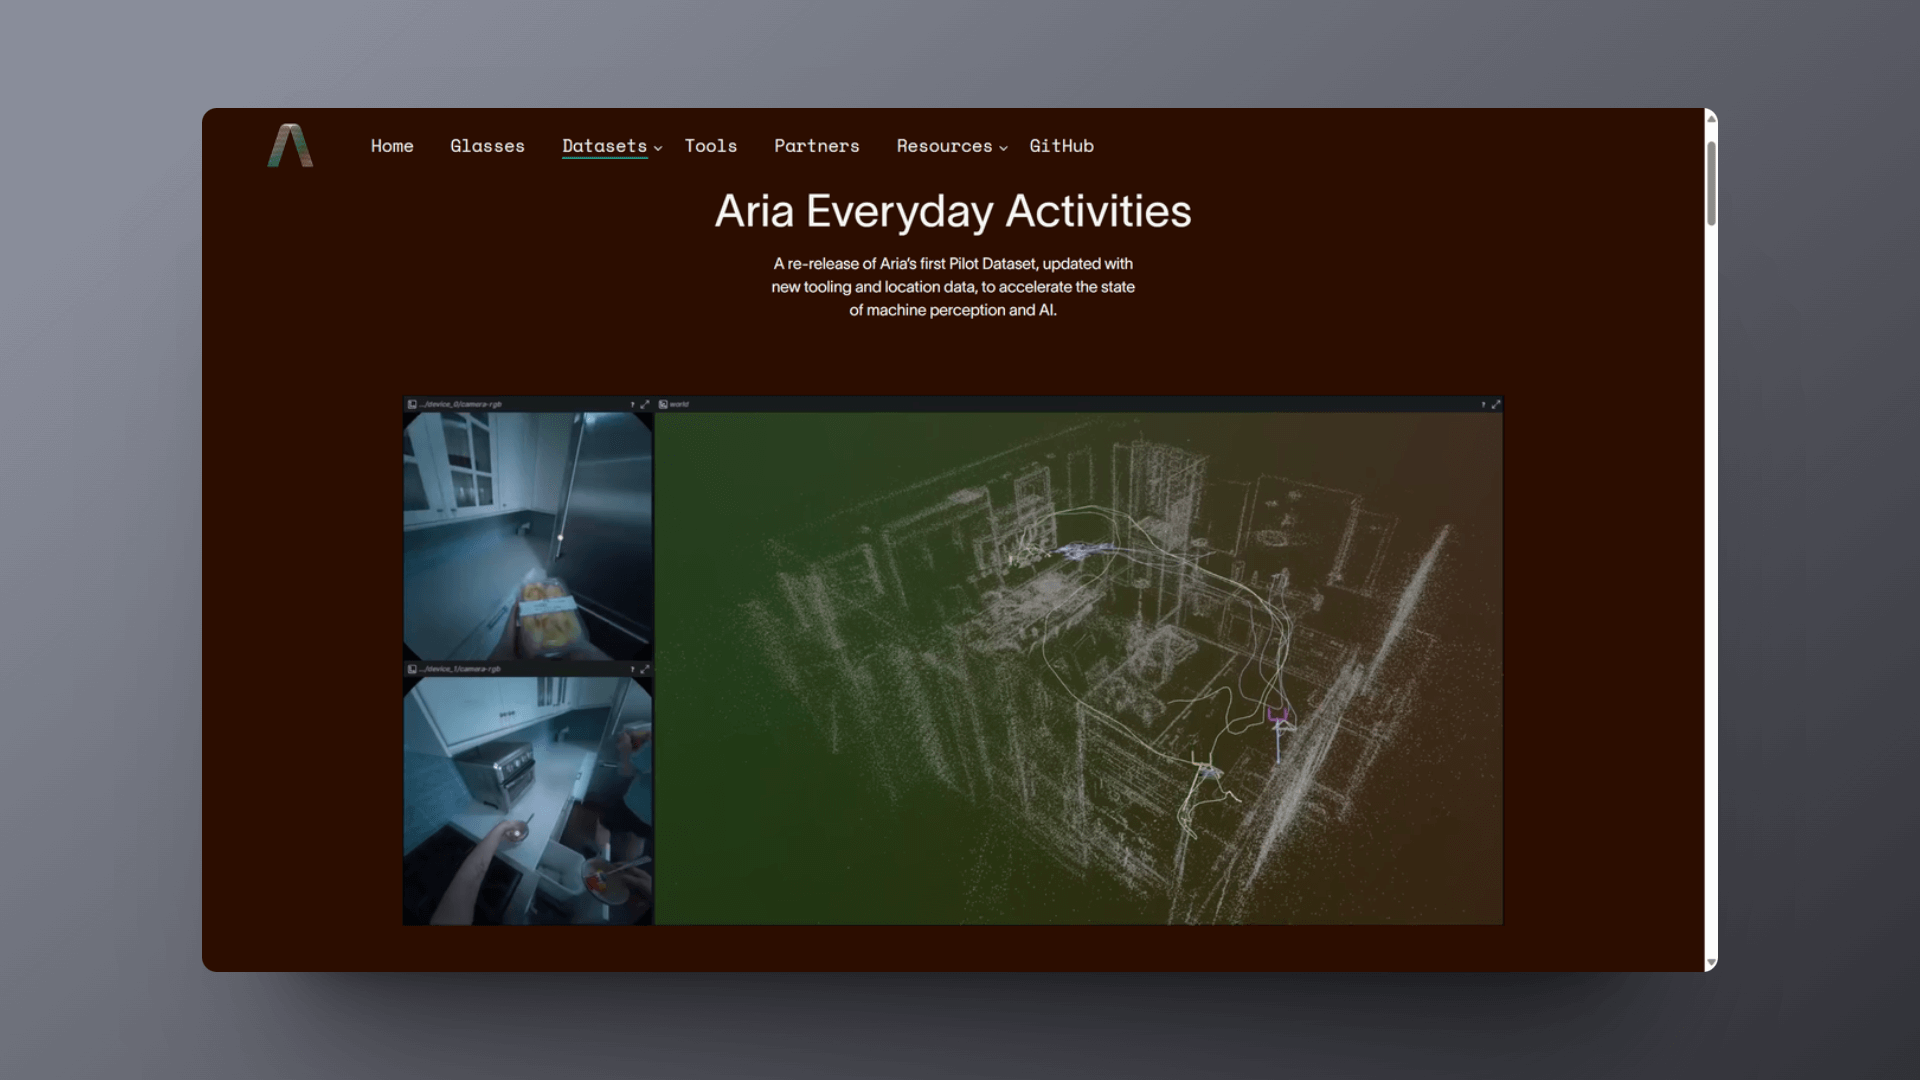Click the scrollbar up arrow

1711,118
